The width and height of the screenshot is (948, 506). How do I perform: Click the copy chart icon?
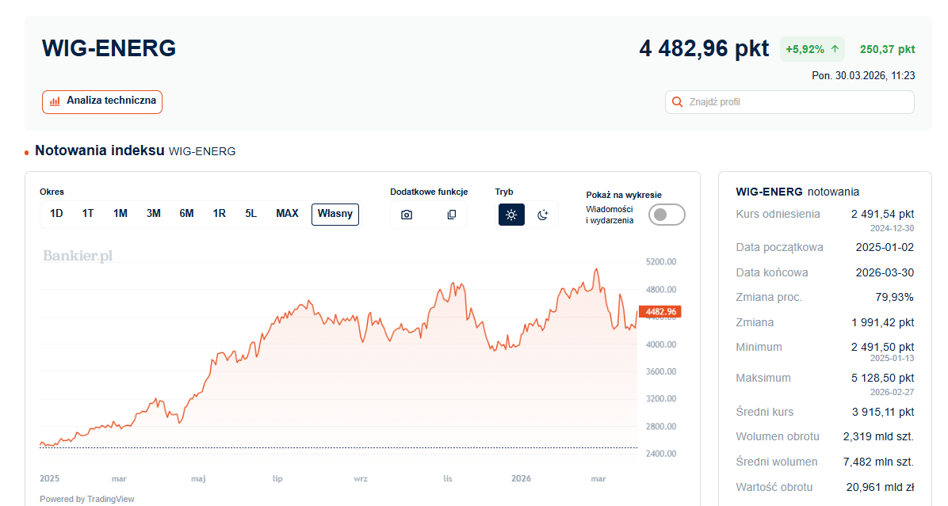point(452,215)
